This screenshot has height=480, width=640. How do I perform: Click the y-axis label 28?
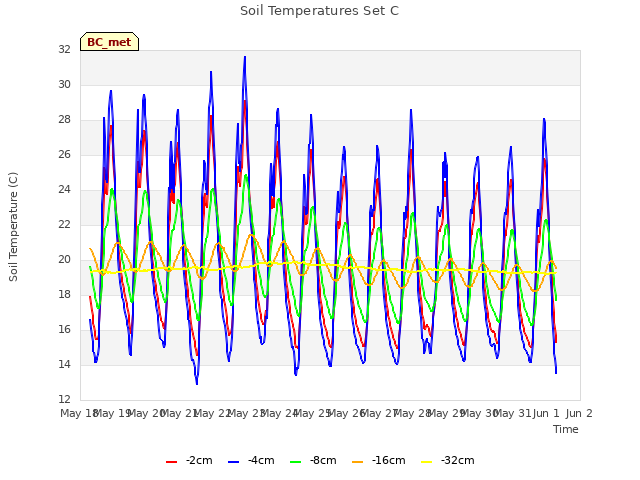click(64, 120)
